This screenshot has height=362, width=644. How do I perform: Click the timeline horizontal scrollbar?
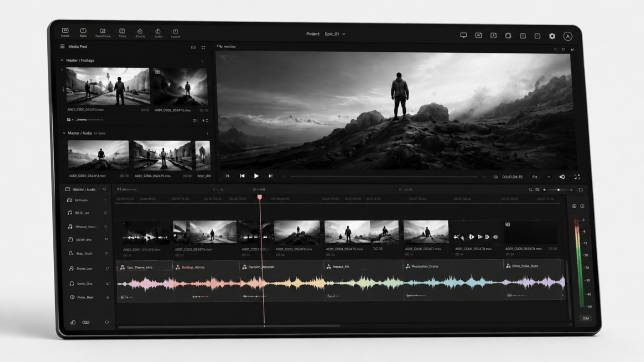pyautogui.click(x=229, y=327)
